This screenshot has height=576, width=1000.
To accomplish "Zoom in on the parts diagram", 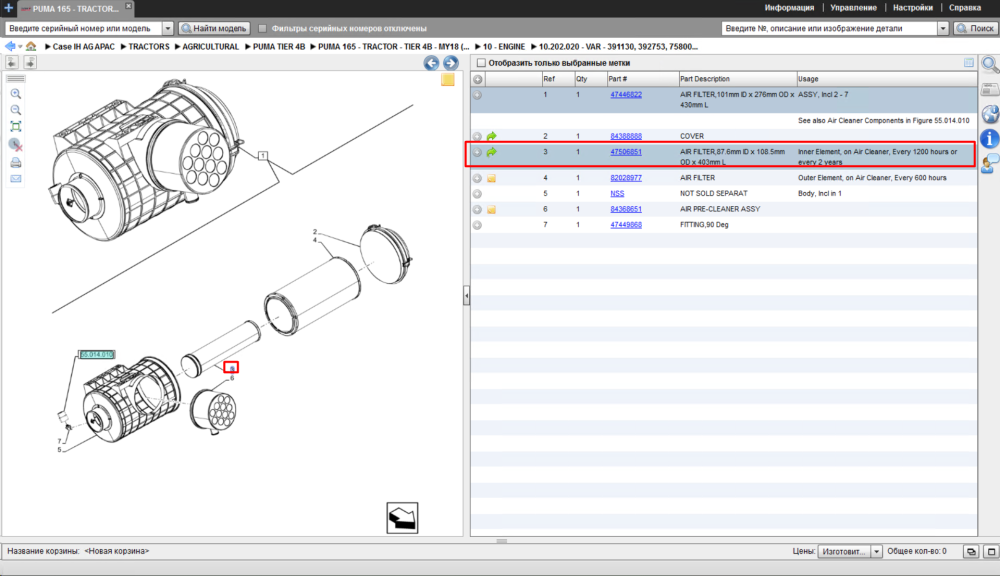I will pos(16,94).
